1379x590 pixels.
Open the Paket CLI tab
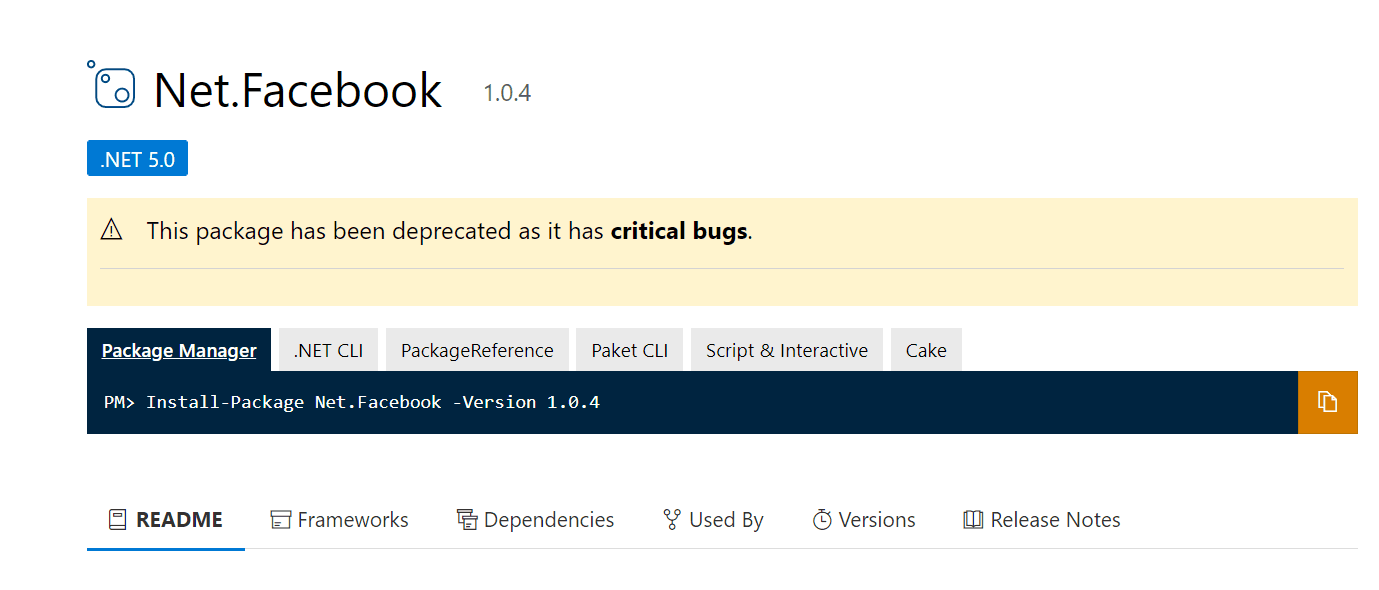(x=629, y=350)
